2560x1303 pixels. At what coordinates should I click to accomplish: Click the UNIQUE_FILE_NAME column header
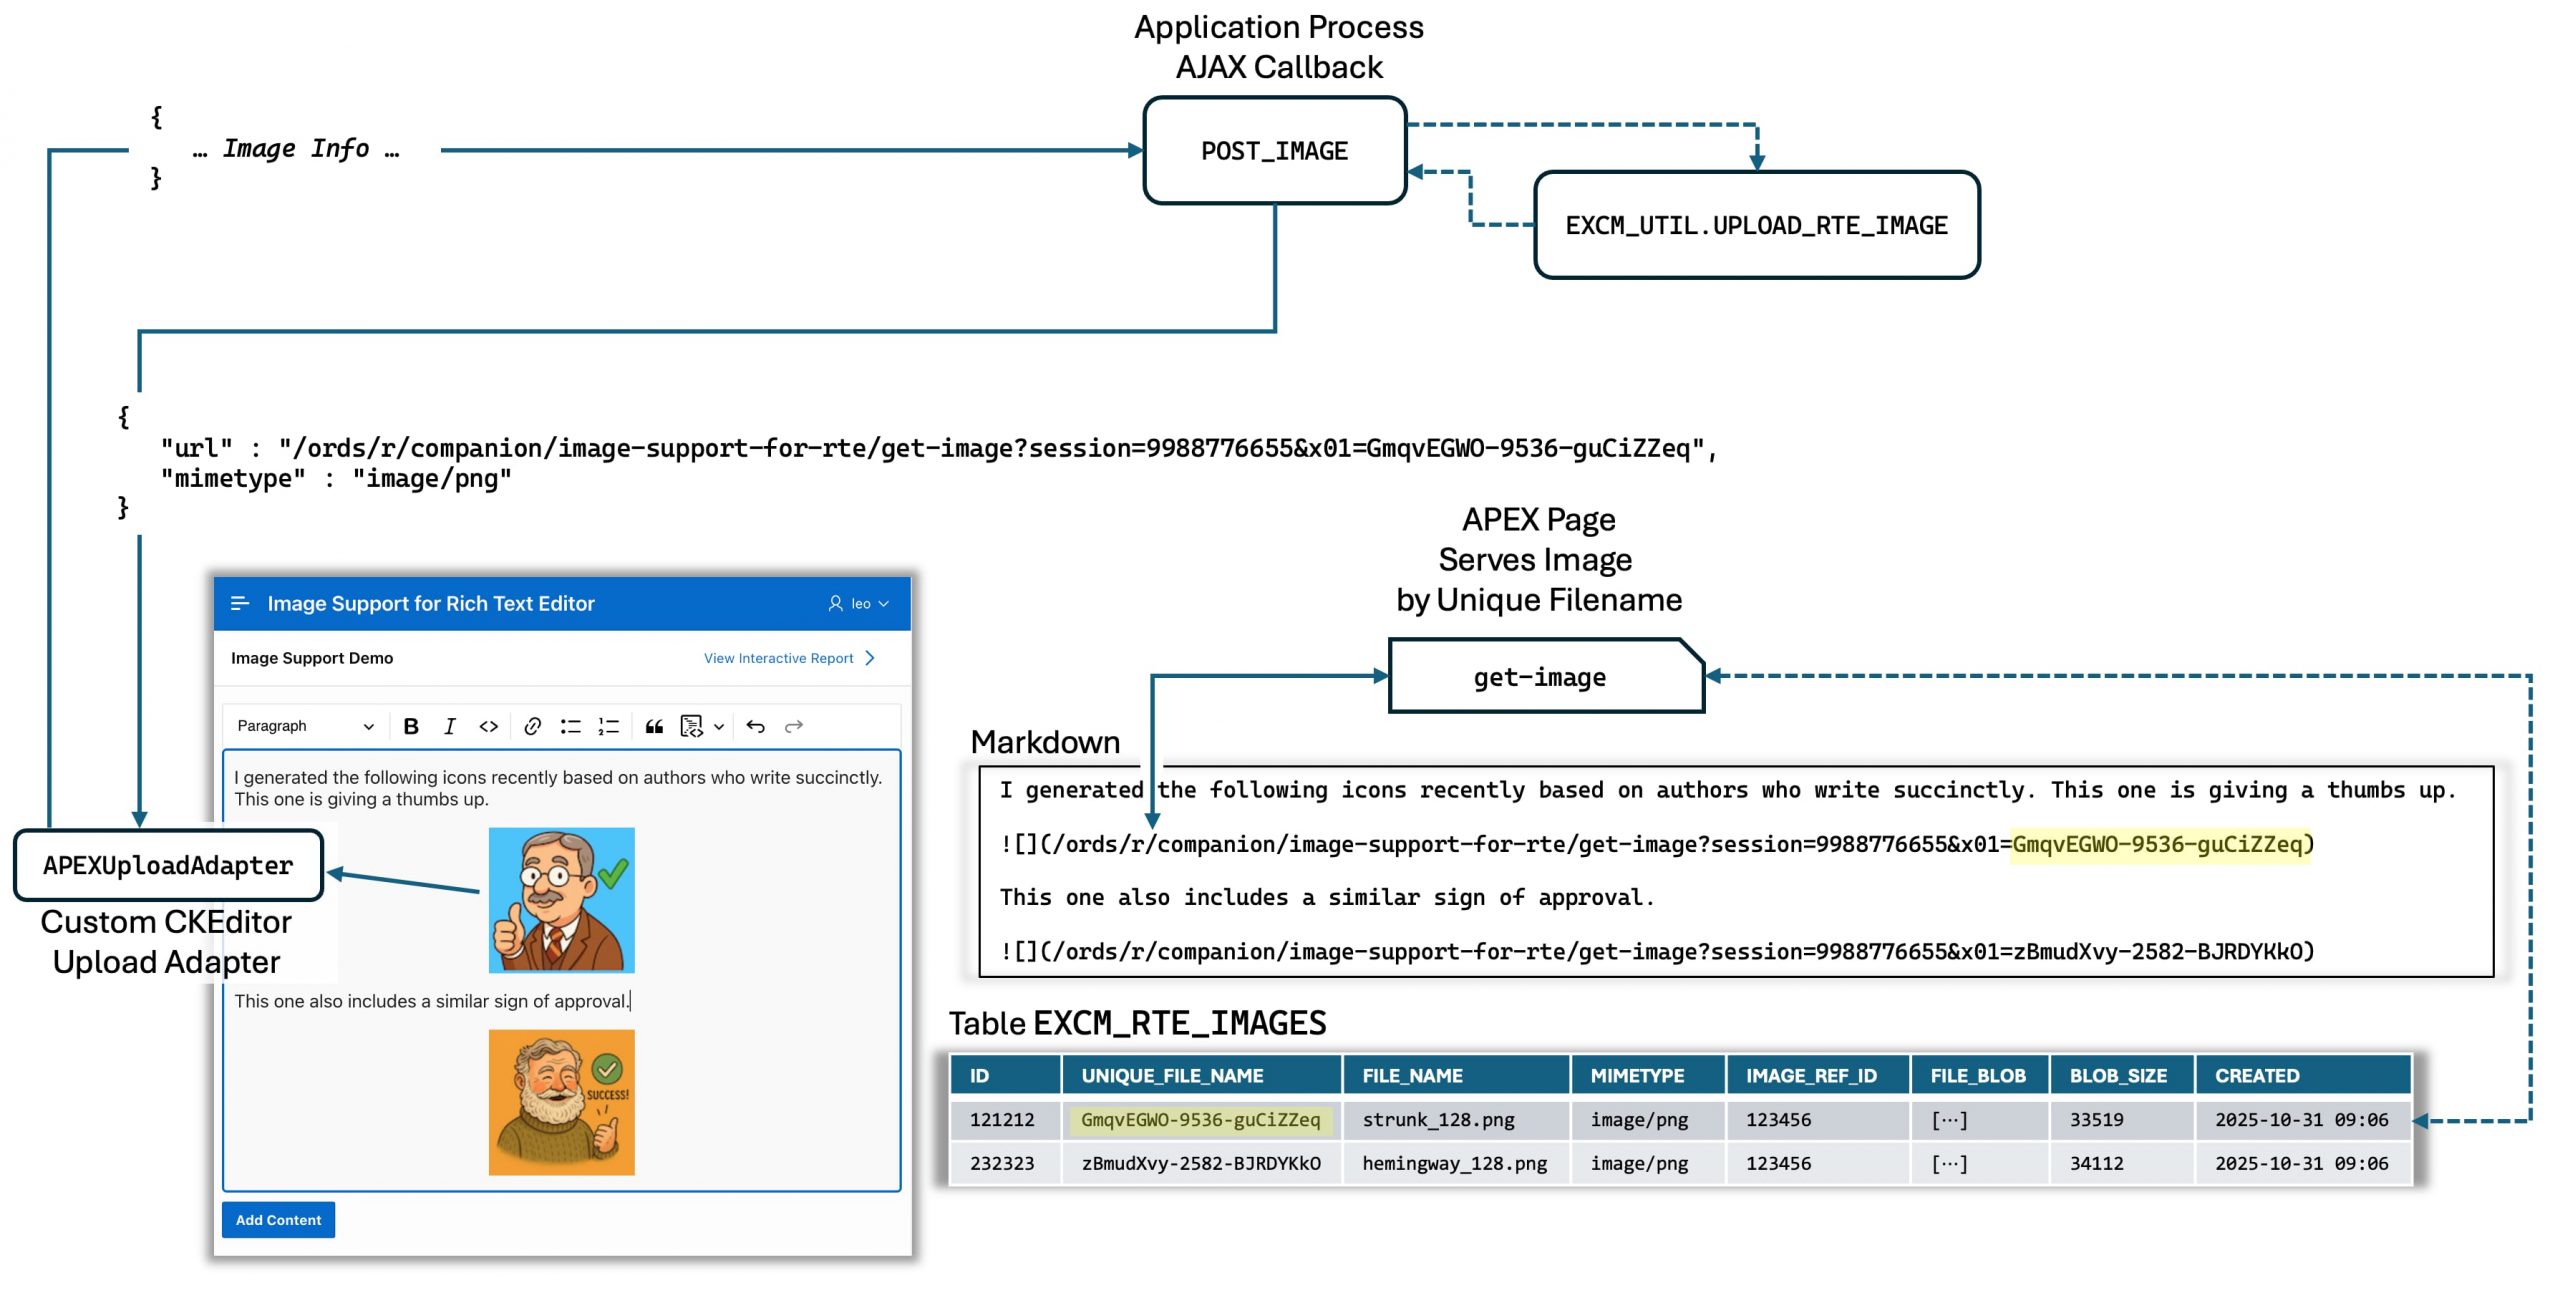[x=1172, y=1076]
